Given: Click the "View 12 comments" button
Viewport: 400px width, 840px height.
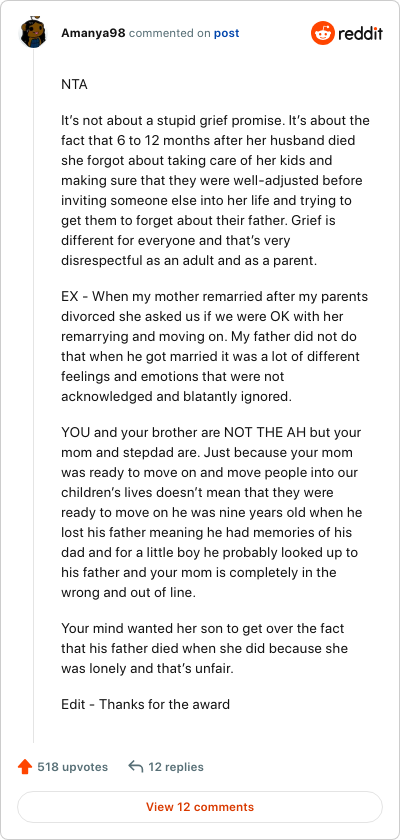Looking at the screenshot, I should 200,807.
